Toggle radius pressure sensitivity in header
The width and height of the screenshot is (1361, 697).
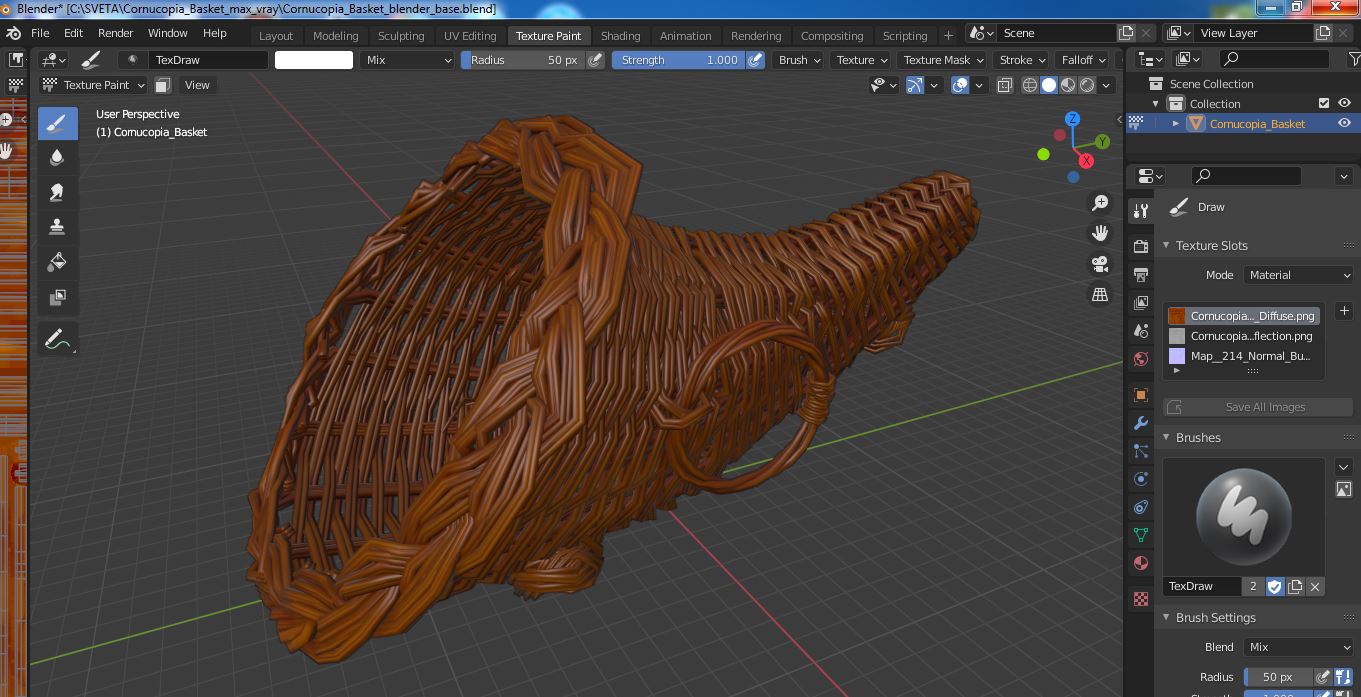click(x=595, y=60)
